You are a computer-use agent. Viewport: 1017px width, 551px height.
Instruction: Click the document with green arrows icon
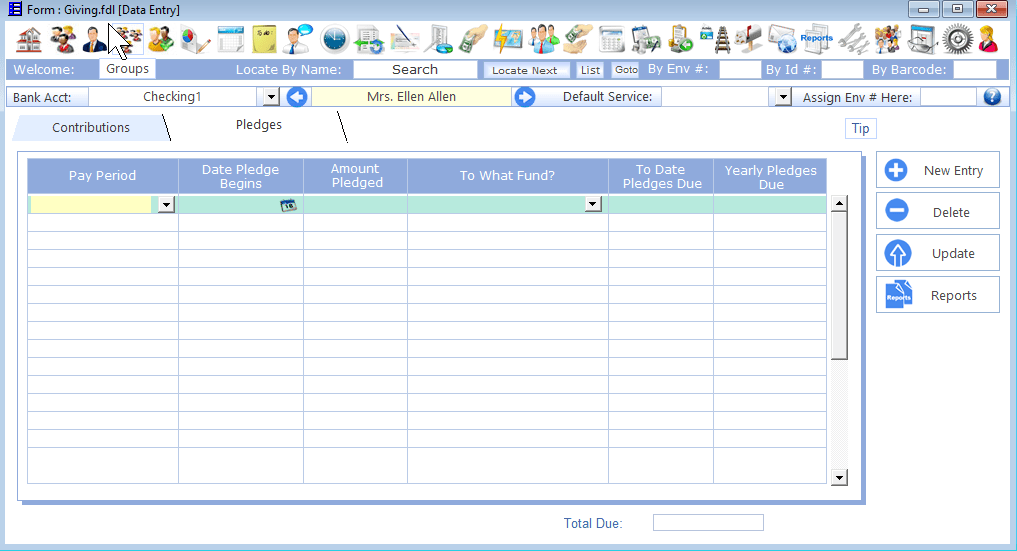[x=369, y=40]
